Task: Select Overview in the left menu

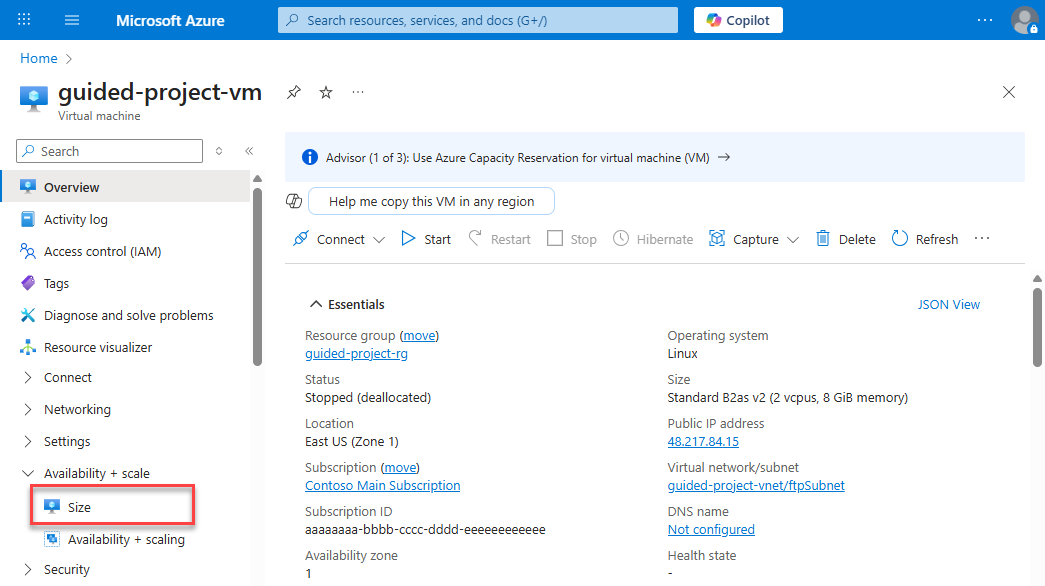Action: [x=125, y=187]
